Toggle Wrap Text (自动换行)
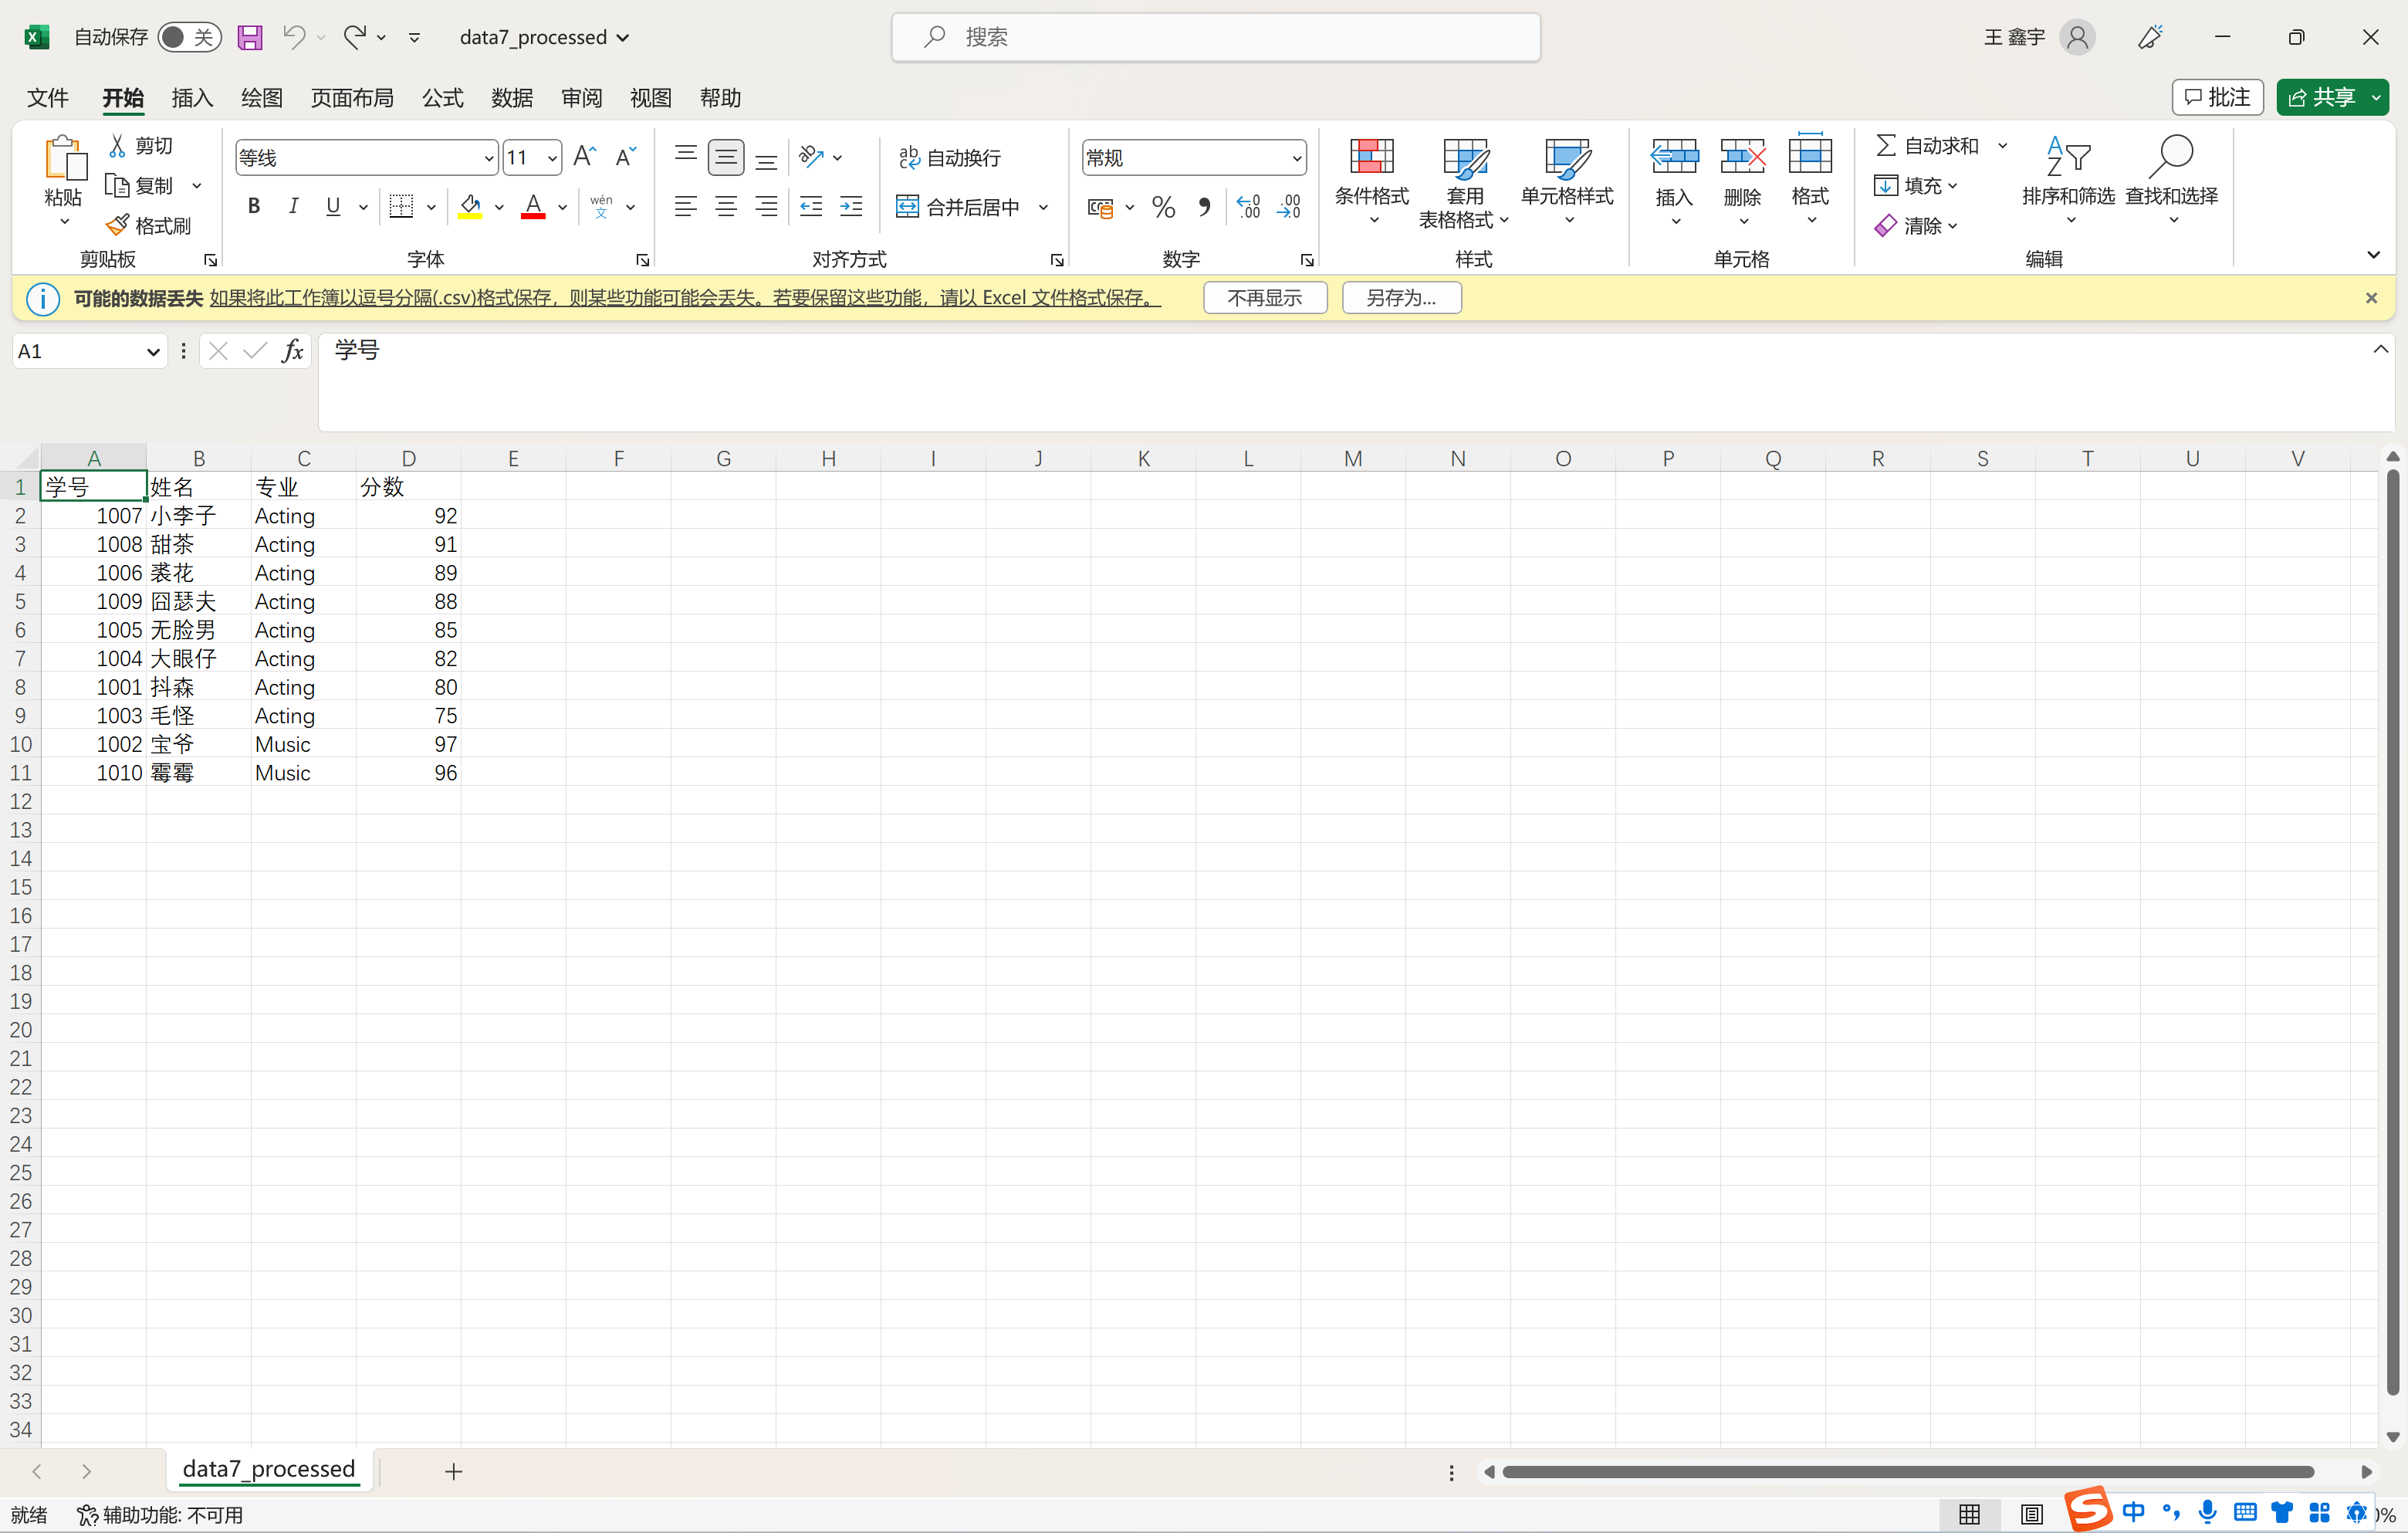Image resolution: width=2408 pixels, height=1533 pixels. click(x=949, y=157)
